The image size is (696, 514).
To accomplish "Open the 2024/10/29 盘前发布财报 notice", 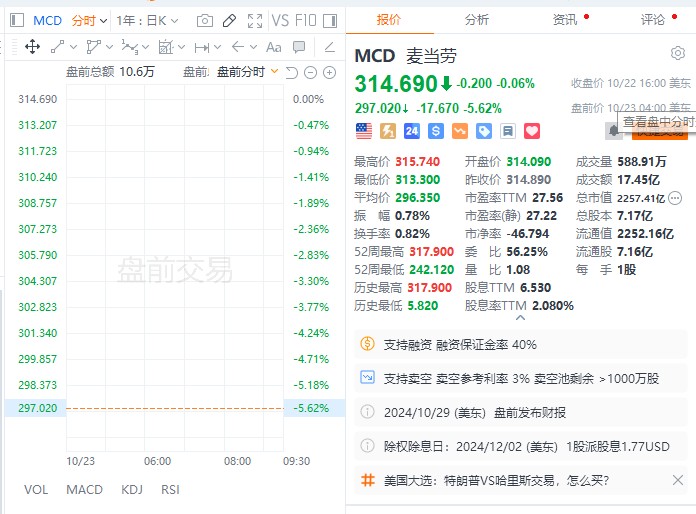I will coord(521,412).
